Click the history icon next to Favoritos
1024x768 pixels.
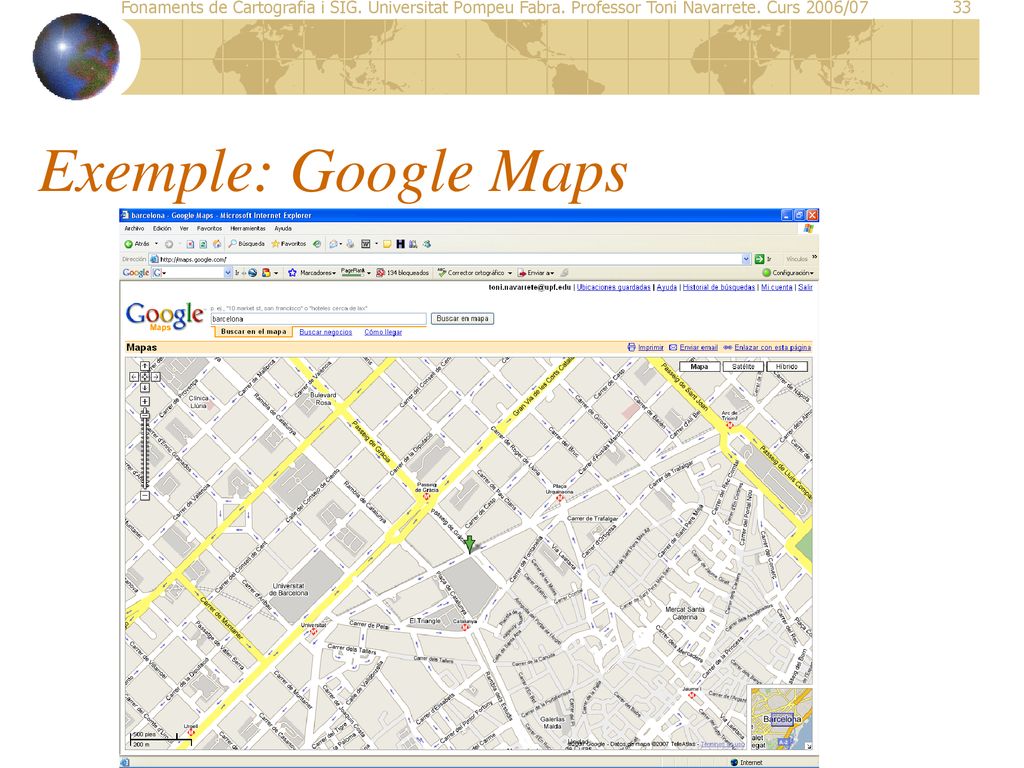tap(317, 244)
